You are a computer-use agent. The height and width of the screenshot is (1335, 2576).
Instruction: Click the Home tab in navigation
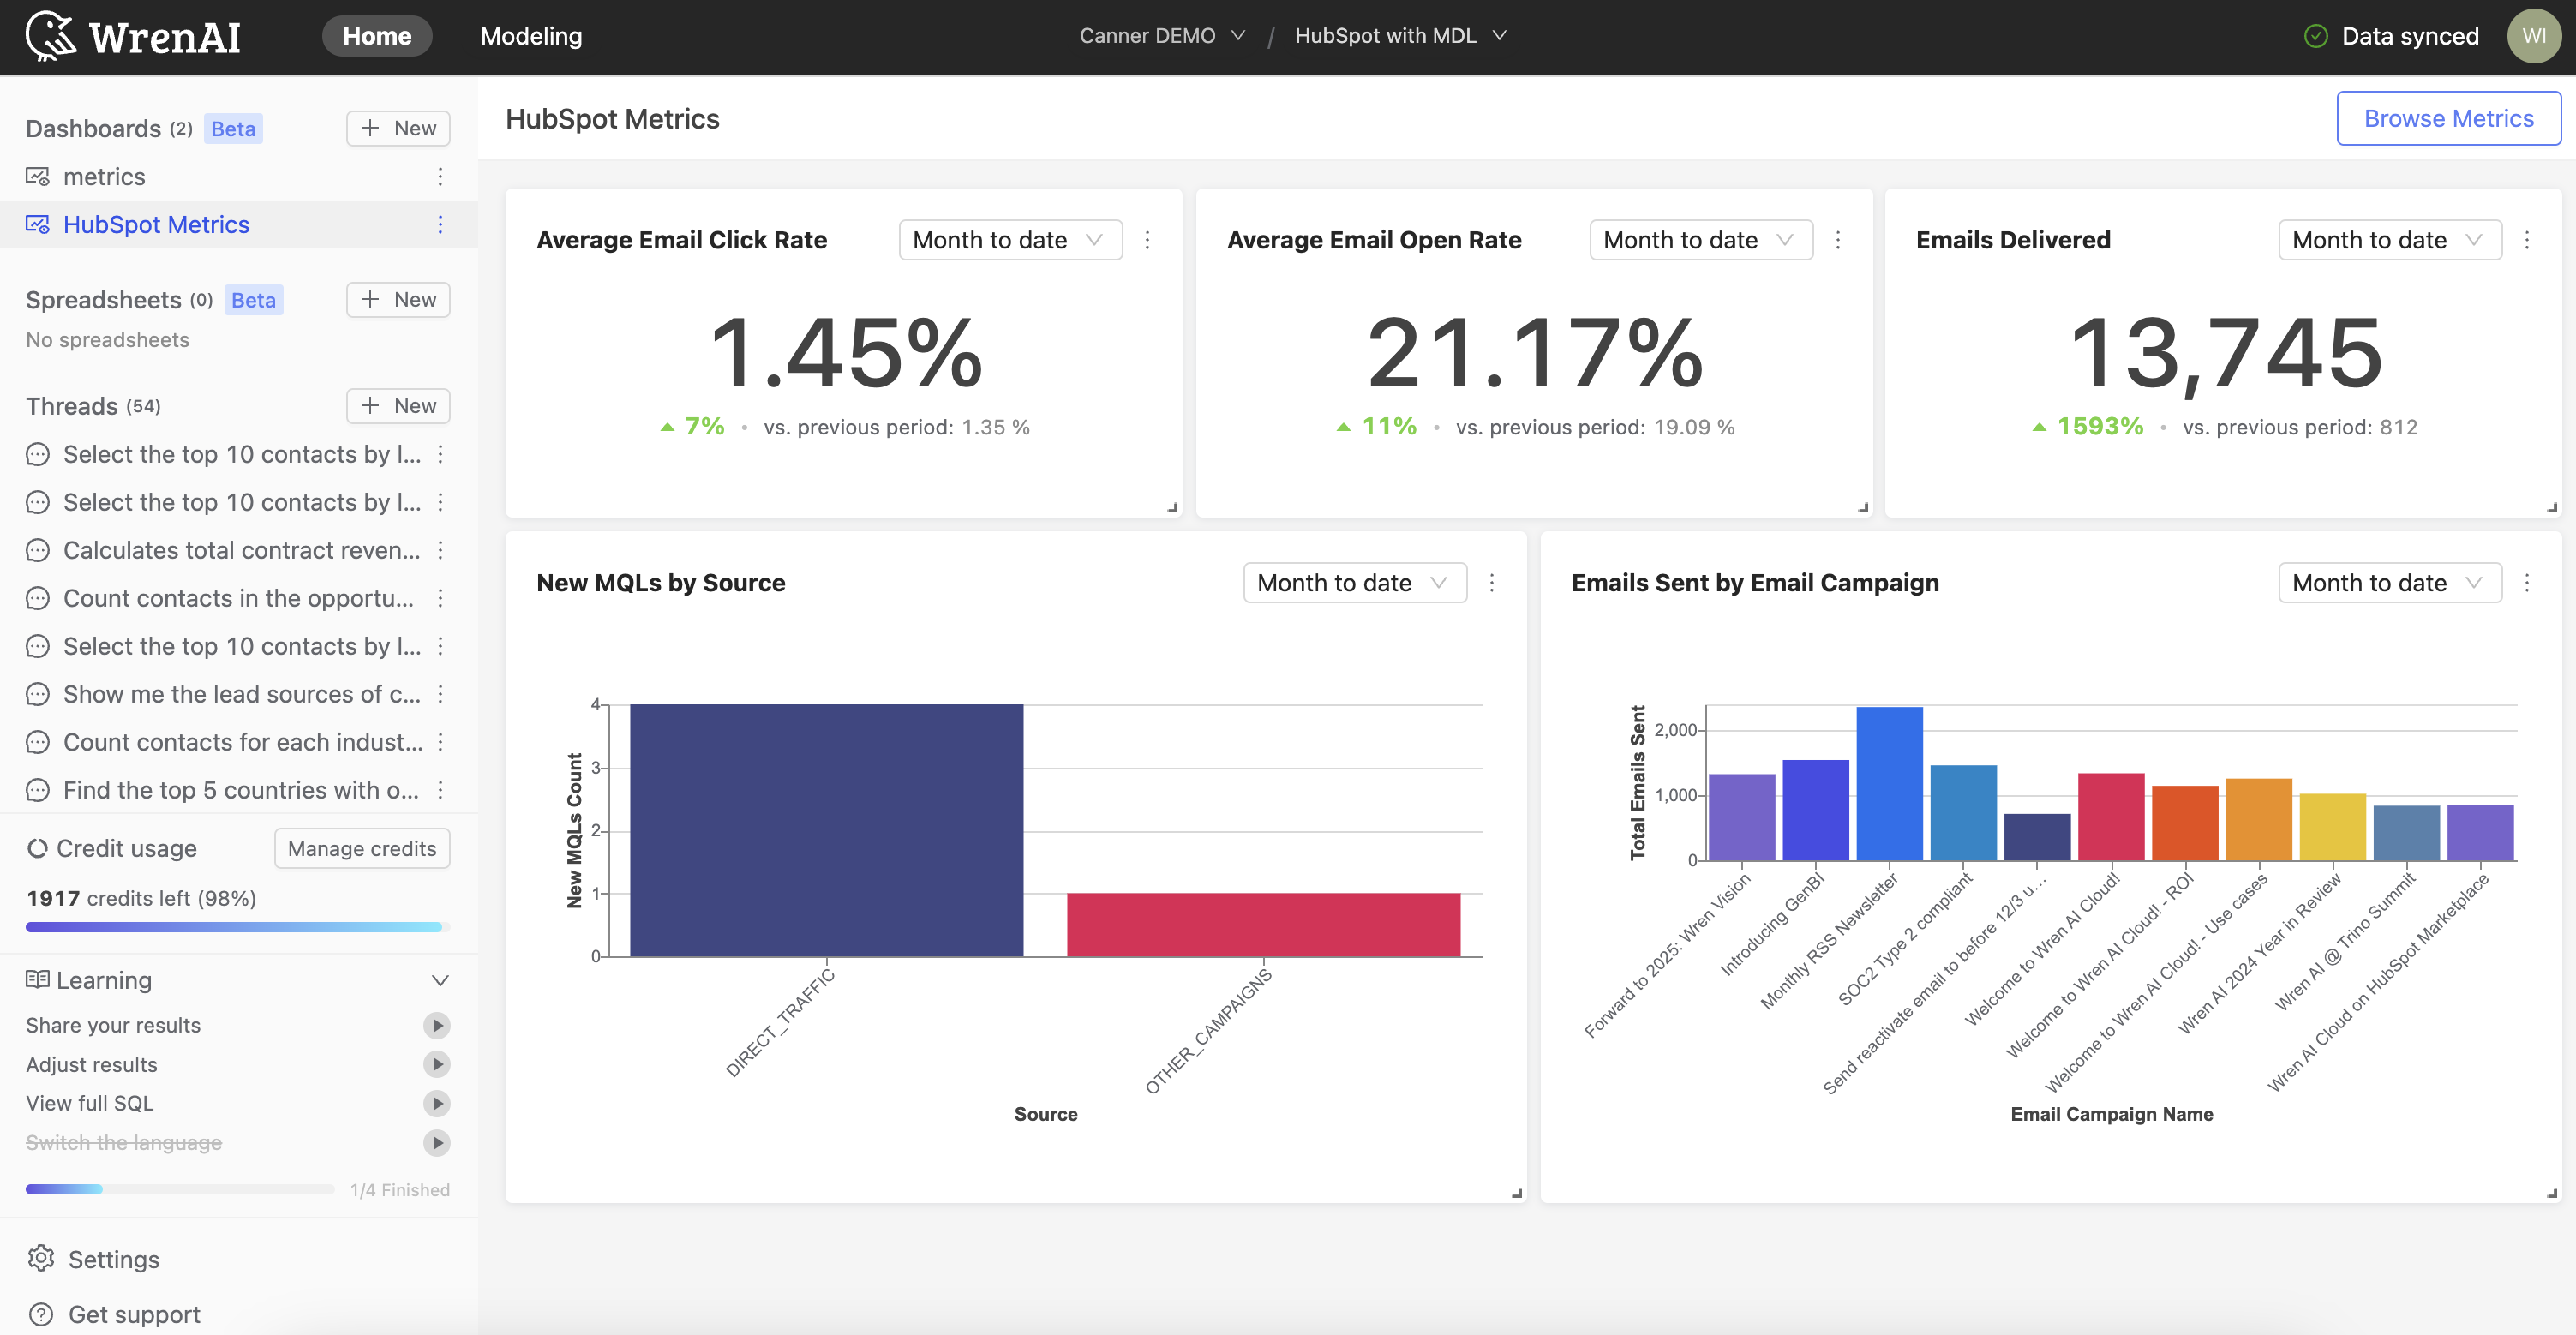pyautogui.click(x=374, y=34)
